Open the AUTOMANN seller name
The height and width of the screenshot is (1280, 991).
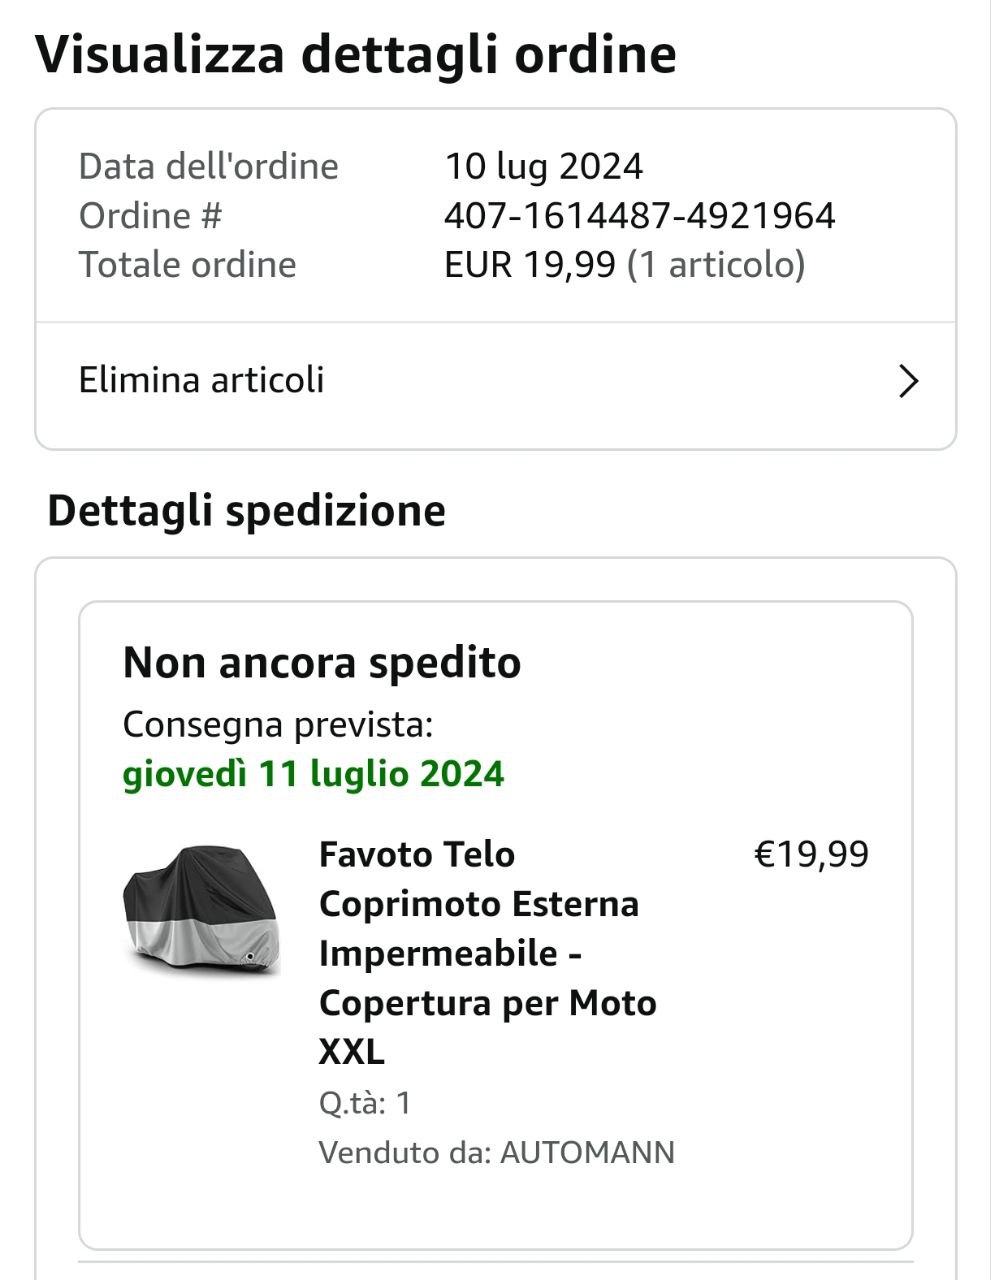point(587,1152)
